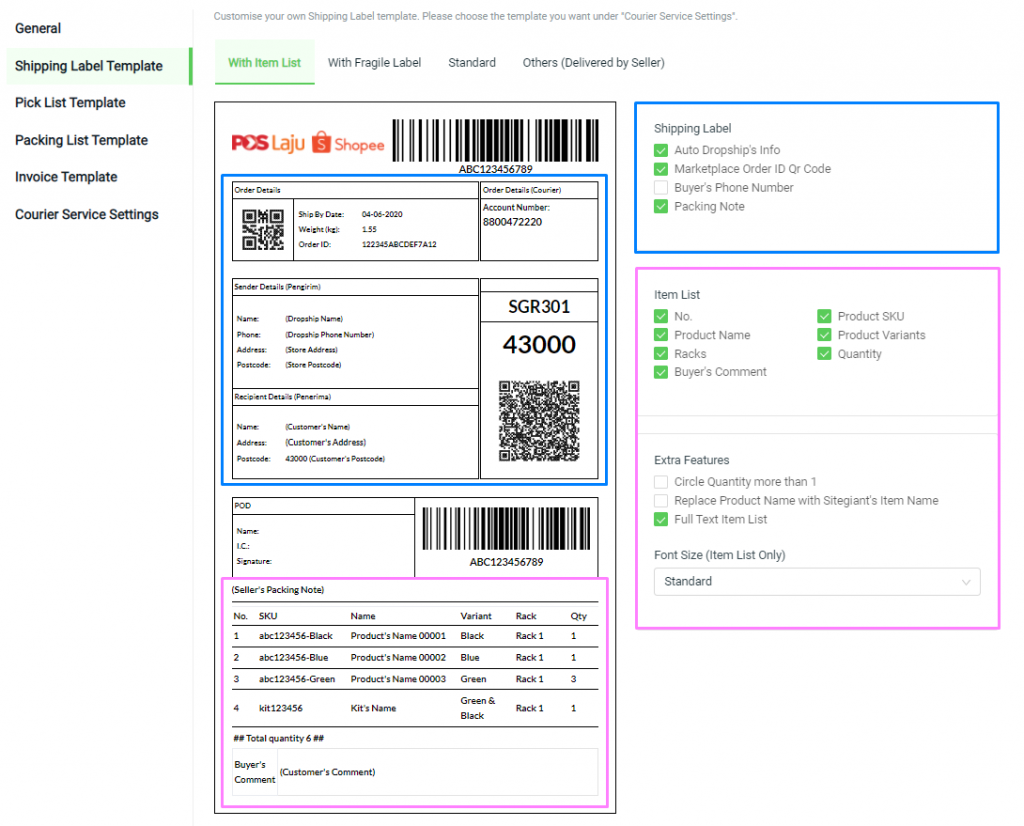Image resolution: width=1024 pixels, height=826 pixels.
Task: Toggle Product SKU checkbox
Action: click(824, 317)
